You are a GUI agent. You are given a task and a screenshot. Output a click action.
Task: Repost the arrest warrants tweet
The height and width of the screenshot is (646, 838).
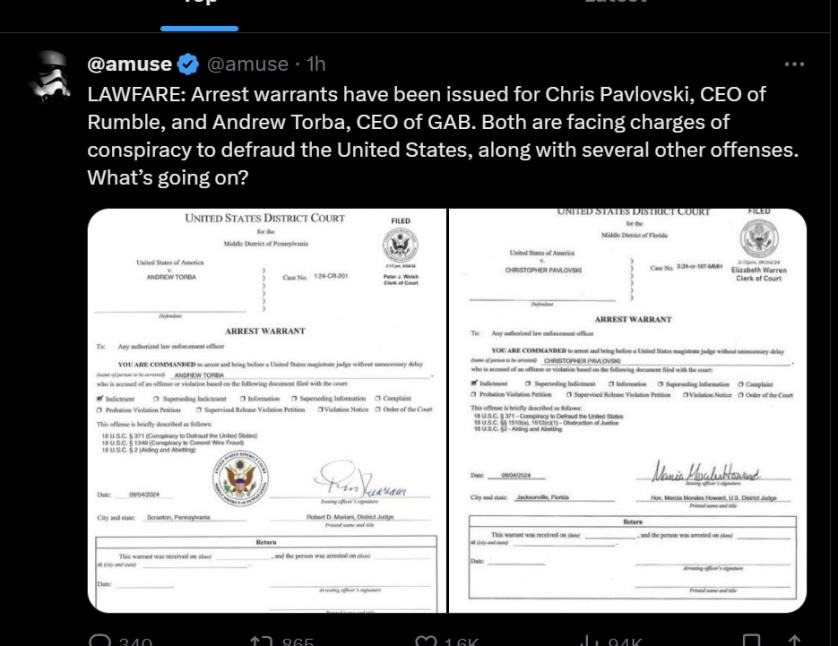pos(262,640)
